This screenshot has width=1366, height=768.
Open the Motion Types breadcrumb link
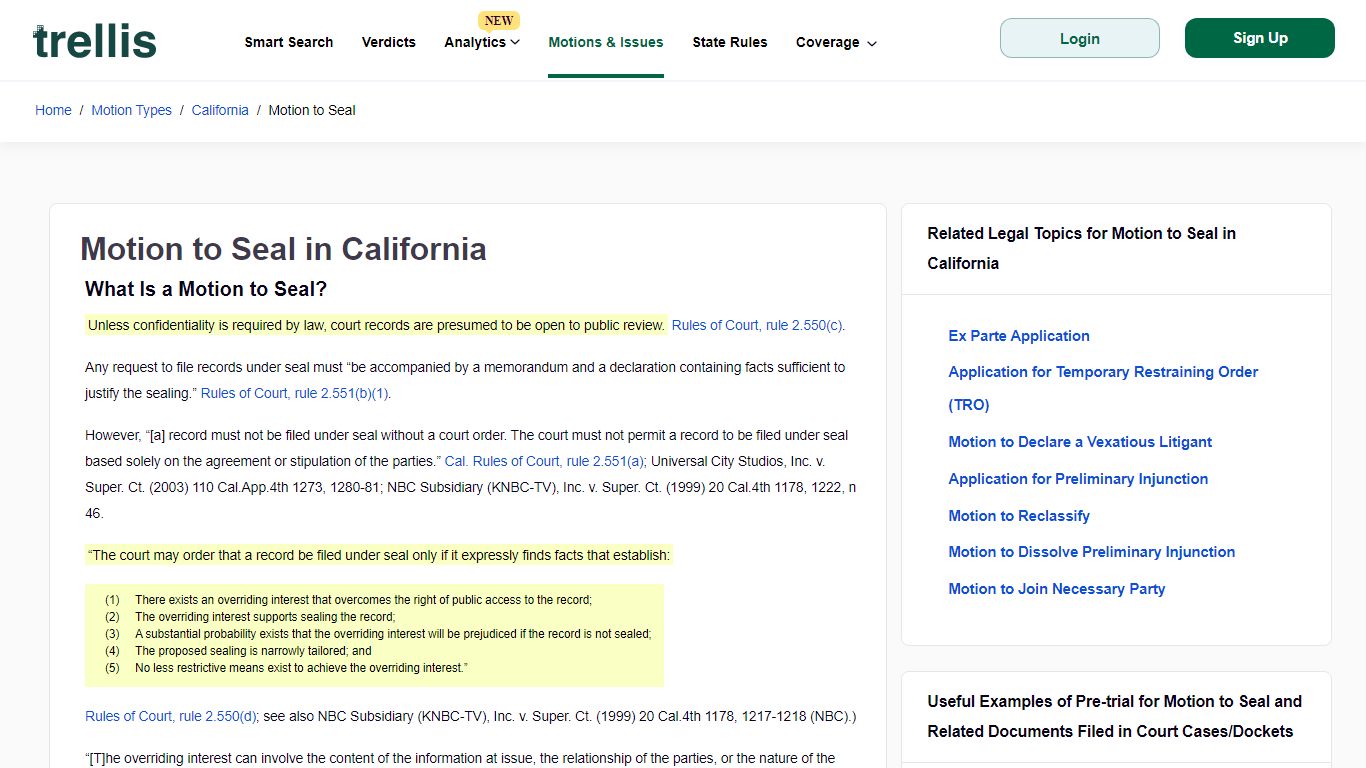tap(132, 110)
